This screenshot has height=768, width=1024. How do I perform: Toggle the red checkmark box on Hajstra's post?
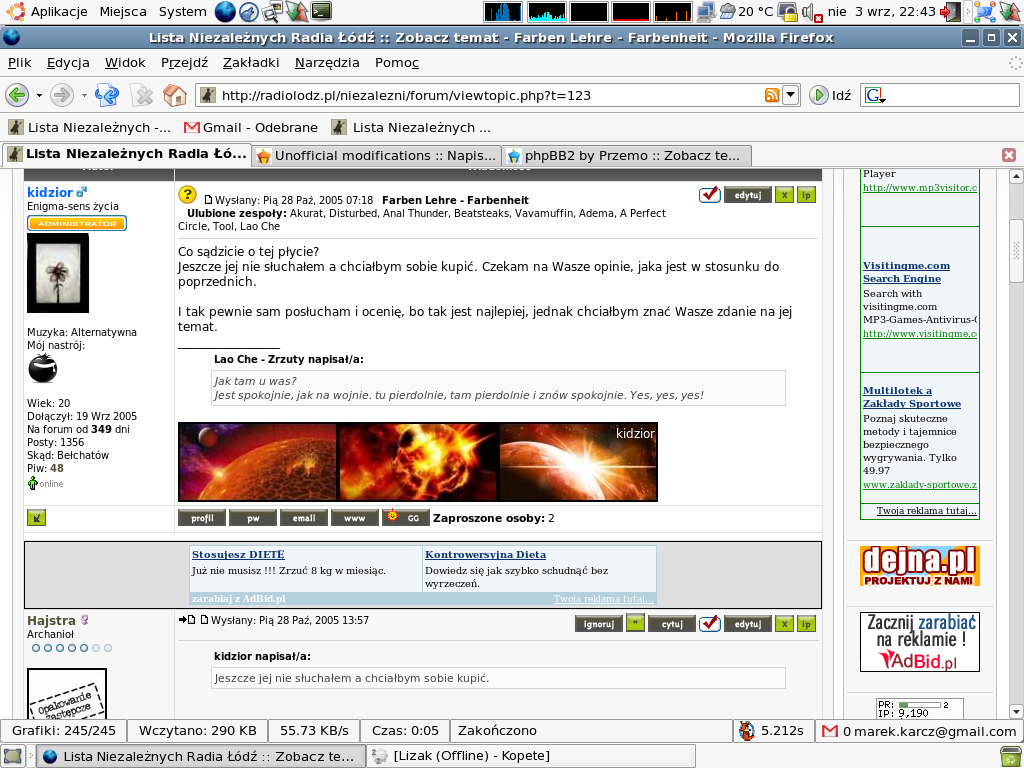710,624
